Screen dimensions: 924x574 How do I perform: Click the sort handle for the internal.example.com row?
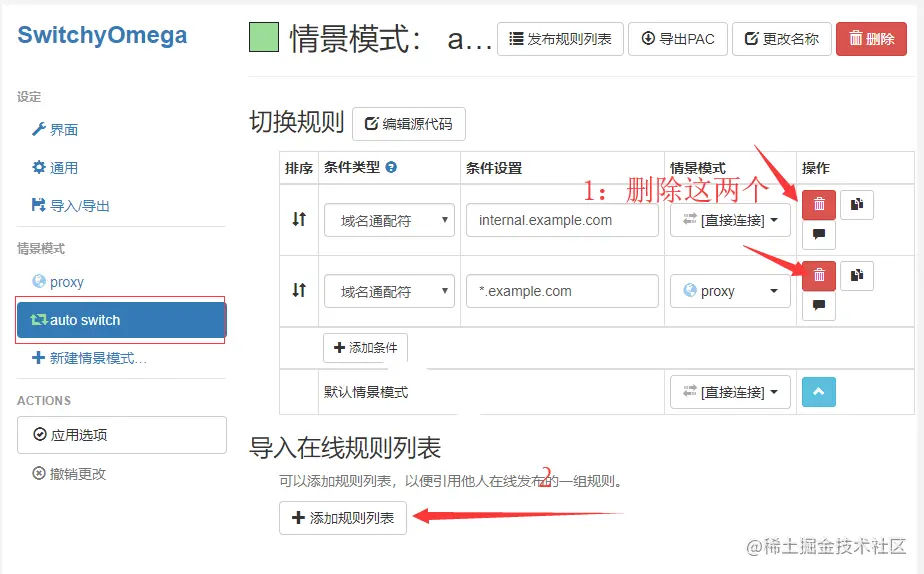[x=299, y=219]
